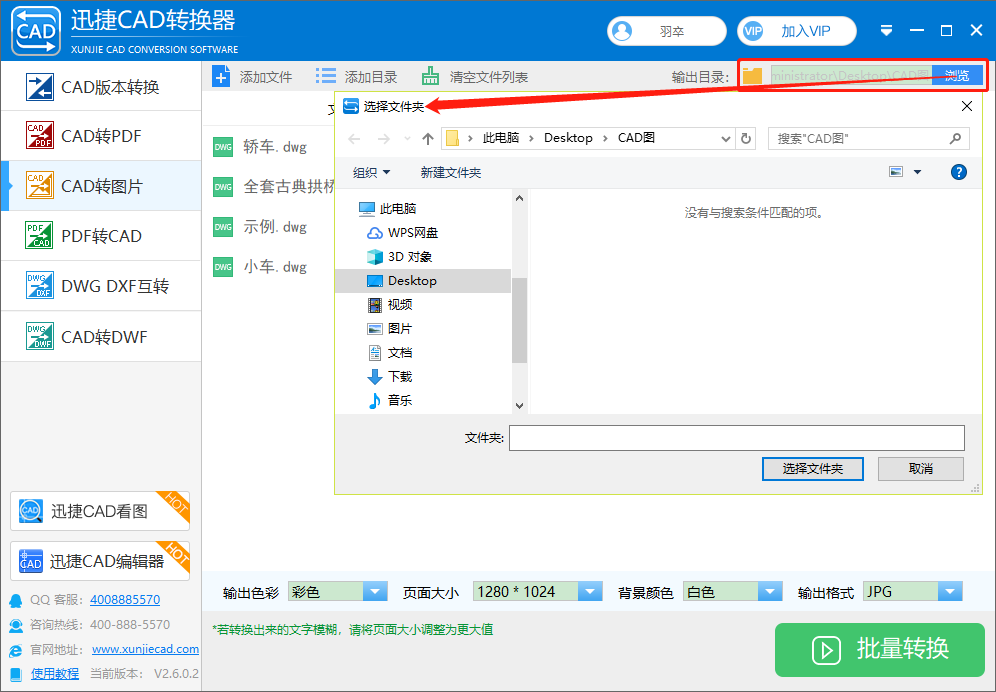The width and height of the screenshot is (996, 692).
Task: Open 迅捷CAD编辑器 promo button
Action: [x=100, y=561]
